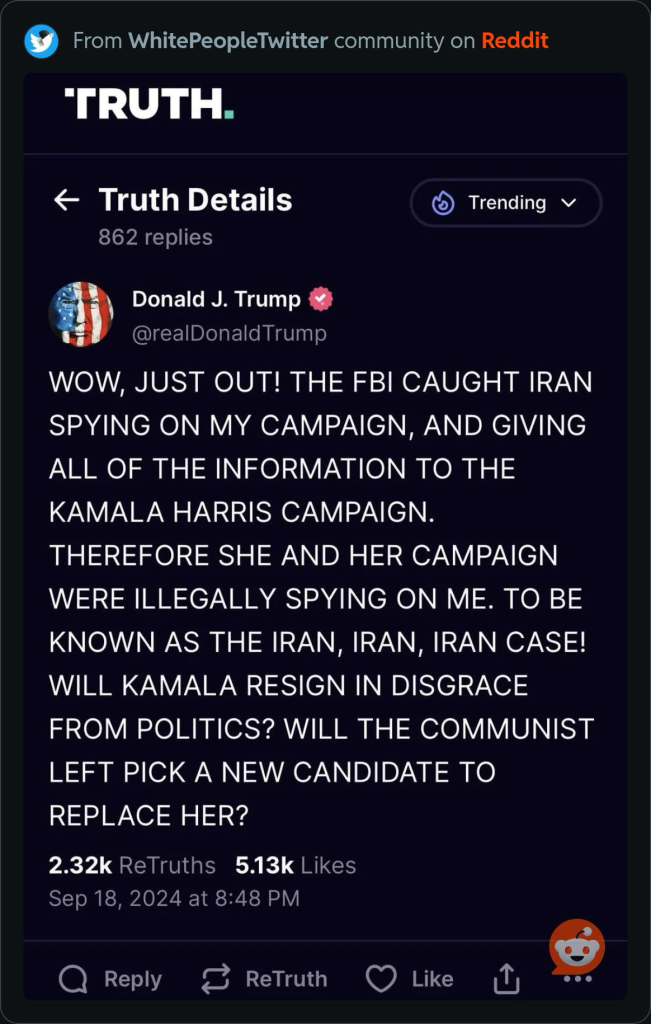The height and width of the screenshot is (1024, 651).
Task: Click the blue bird icon at top
Action: click(x=41, y=41)
